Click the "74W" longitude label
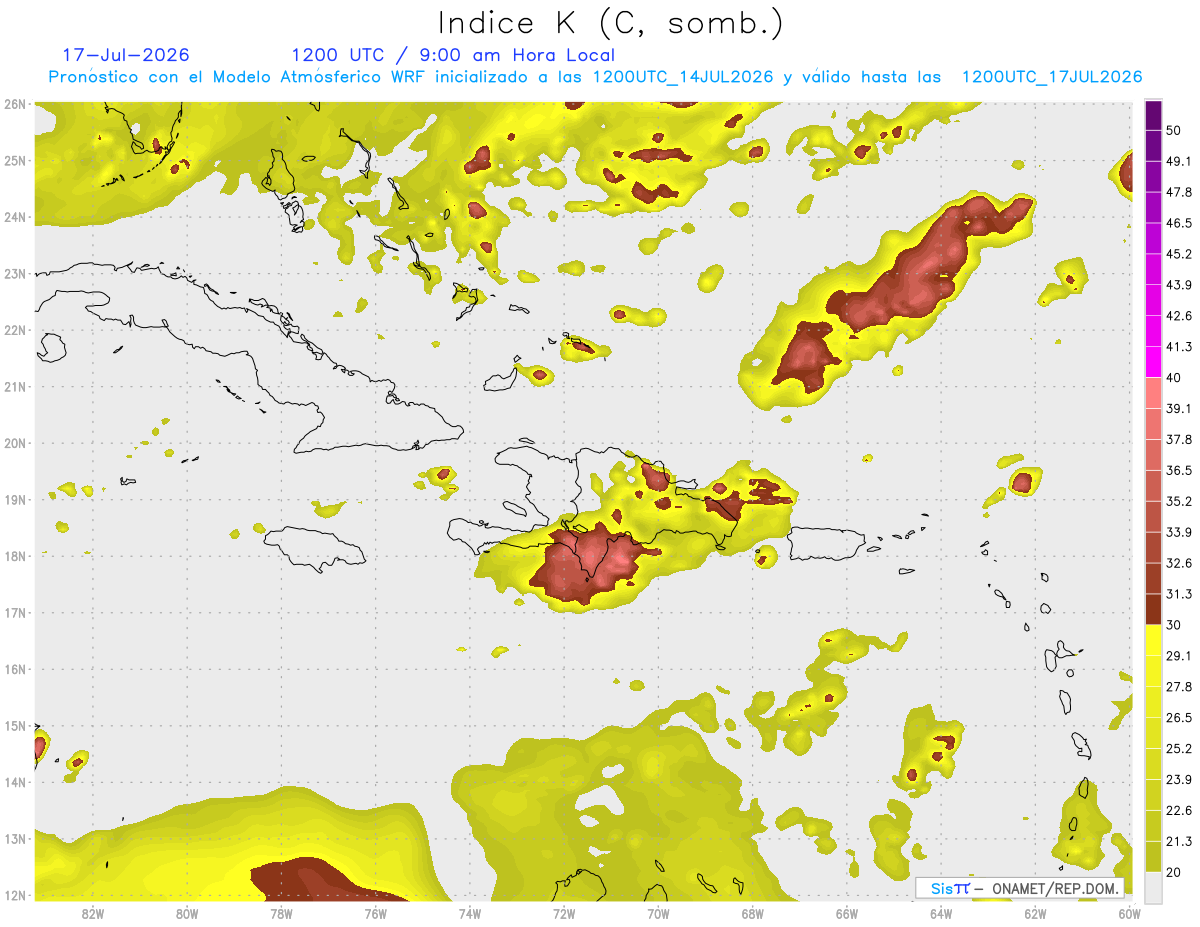 (470, 913)
